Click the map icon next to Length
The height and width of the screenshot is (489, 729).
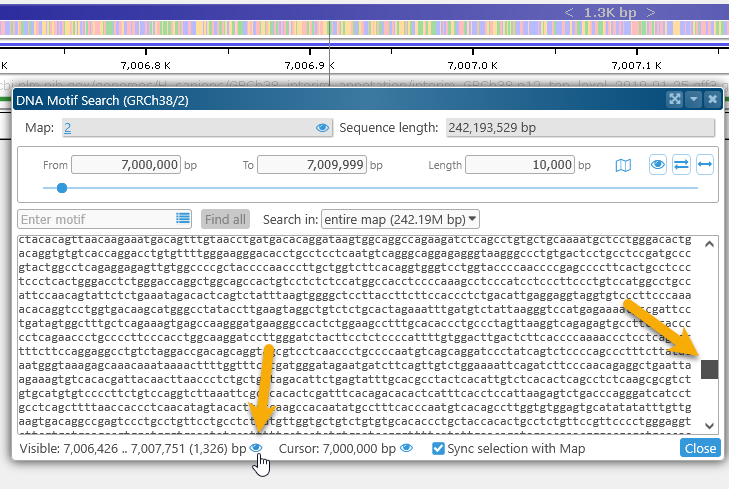[x=623, y=165]
